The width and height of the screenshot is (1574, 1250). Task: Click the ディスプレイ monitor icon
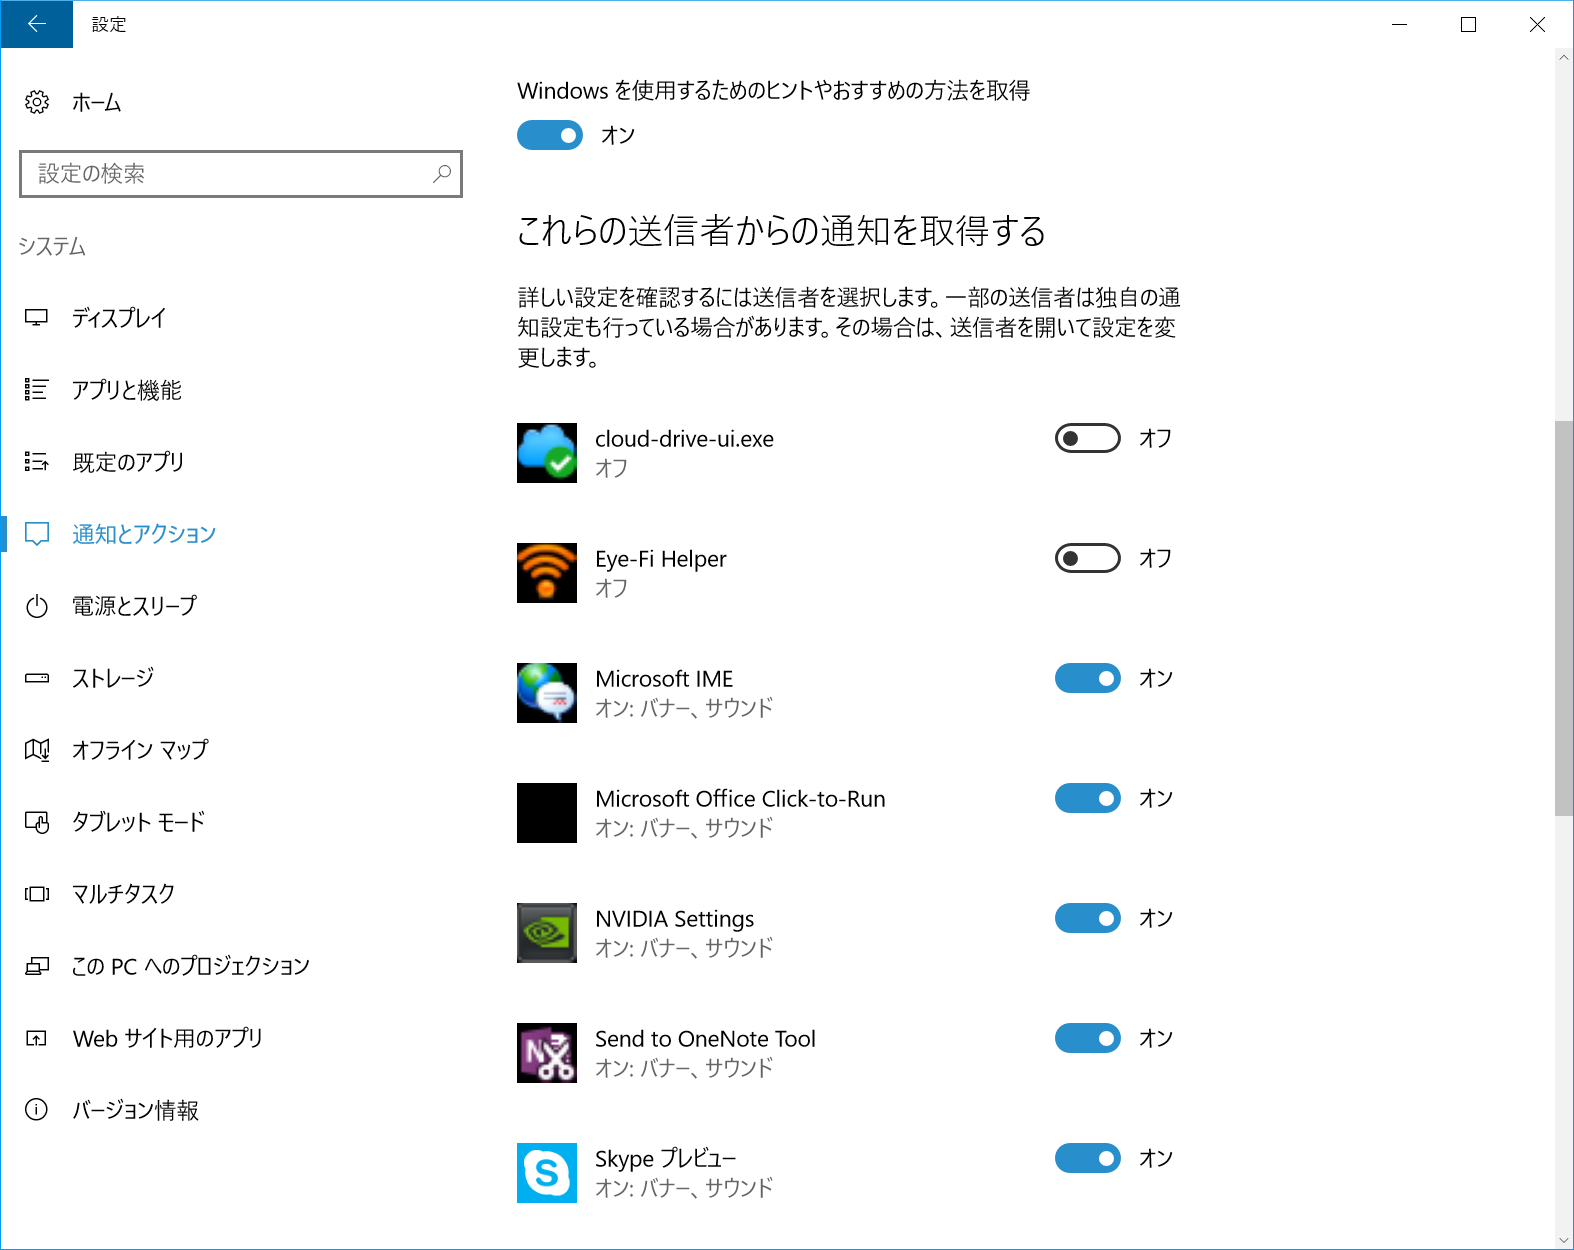pos(37,318)
